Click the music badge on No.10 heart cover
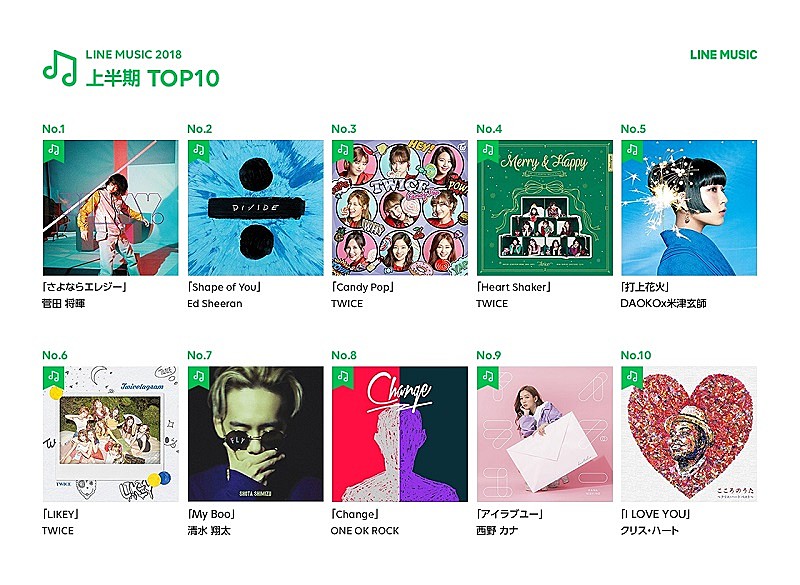The height and width of the screenshot is (585, 800). click(631, 376)
